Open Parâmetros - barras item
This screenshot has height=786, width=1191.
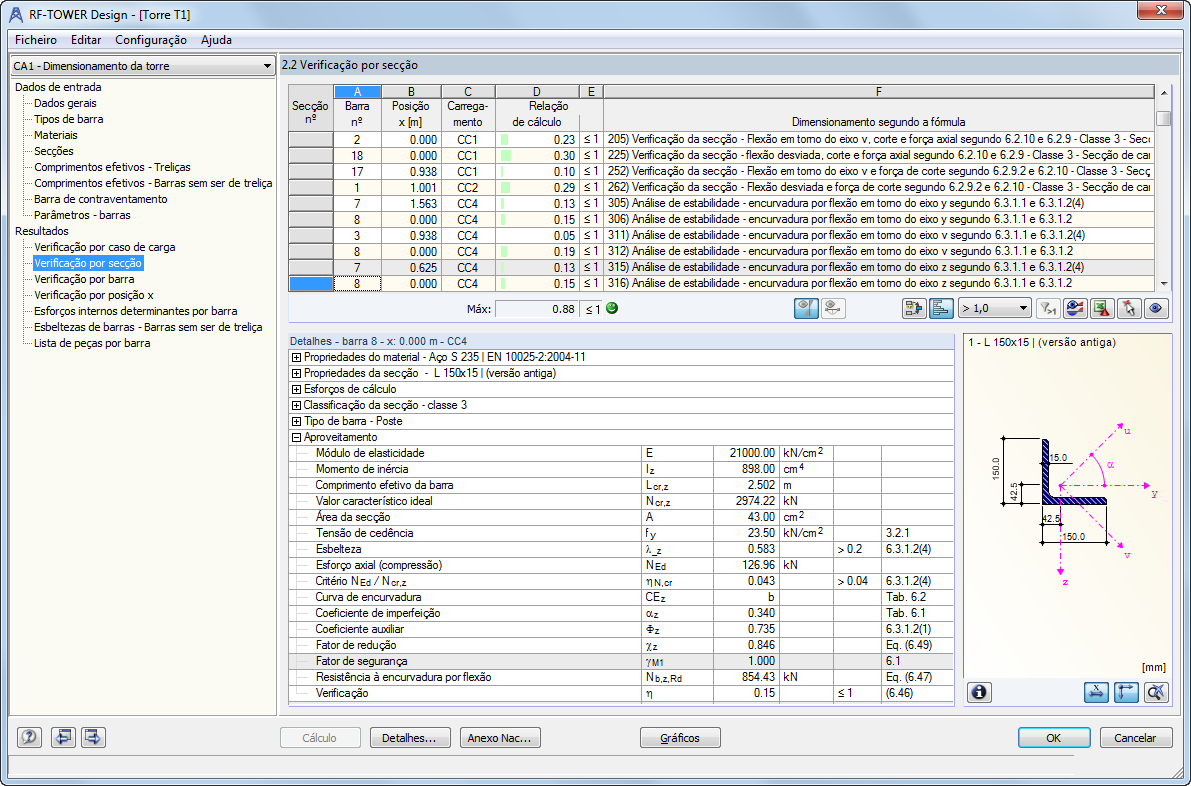point(82,215)
